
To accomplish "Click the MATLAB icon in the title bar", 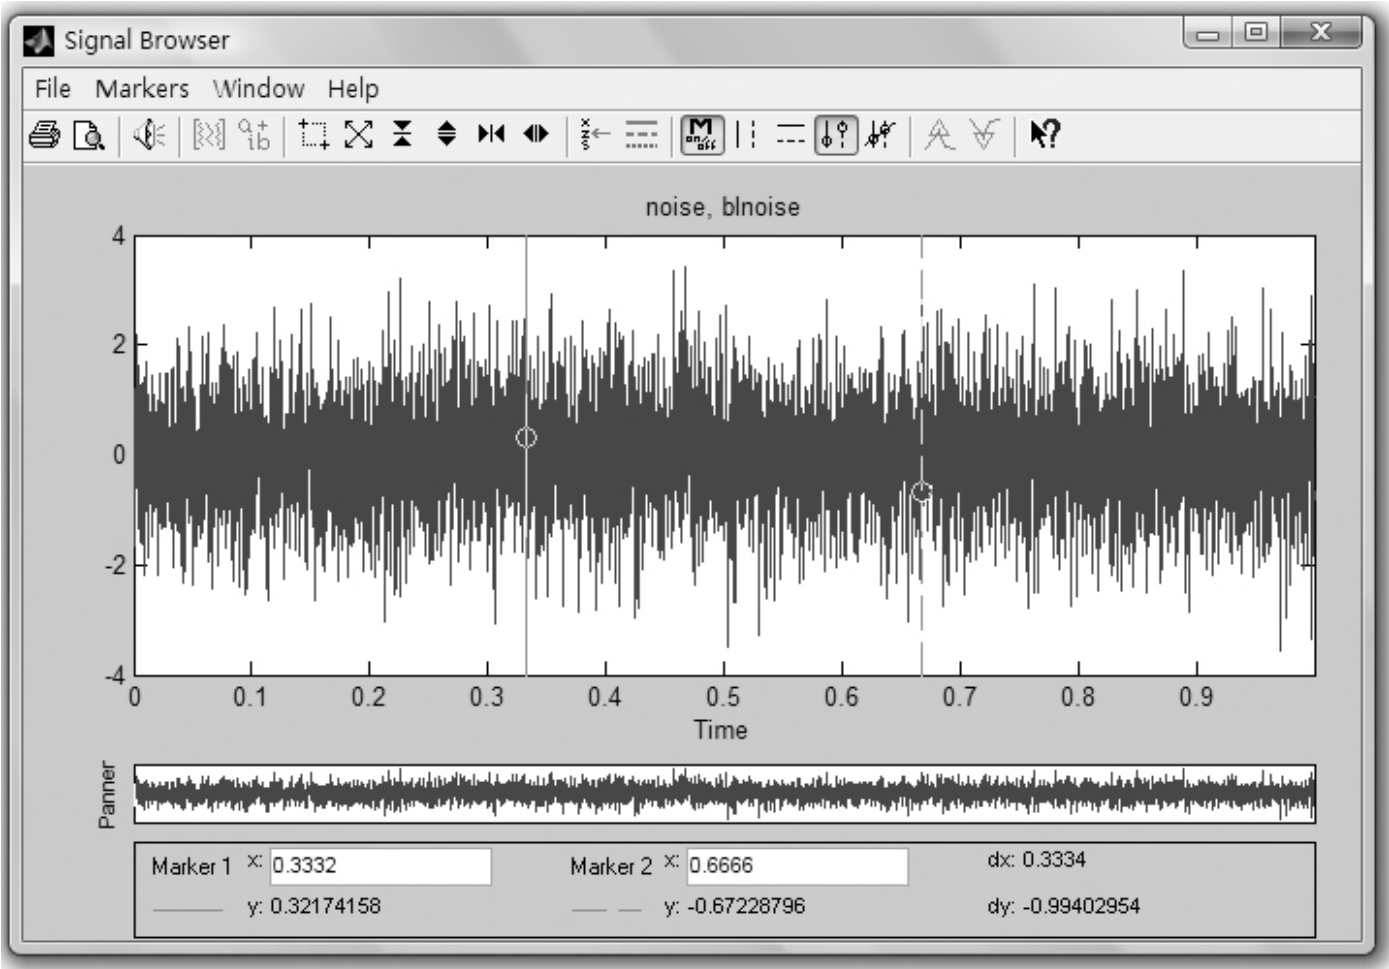I will 38,41.
